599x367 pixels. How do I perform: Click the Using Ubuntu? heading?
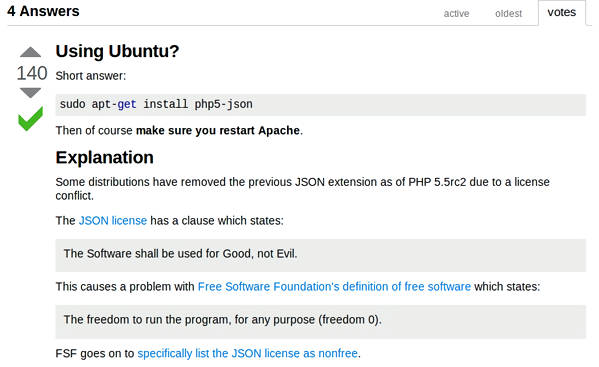pos(117,51)
